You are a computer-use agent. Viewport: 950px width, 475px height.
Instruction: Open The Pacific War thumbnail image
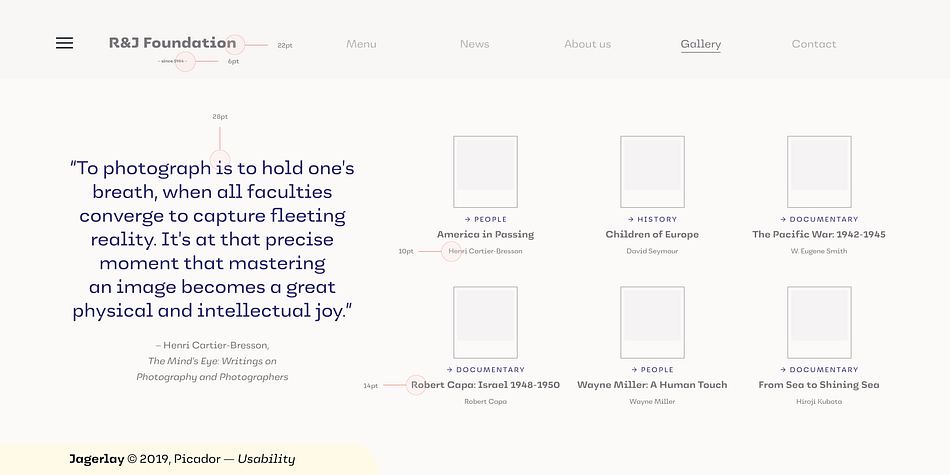[x=819, y=172]
